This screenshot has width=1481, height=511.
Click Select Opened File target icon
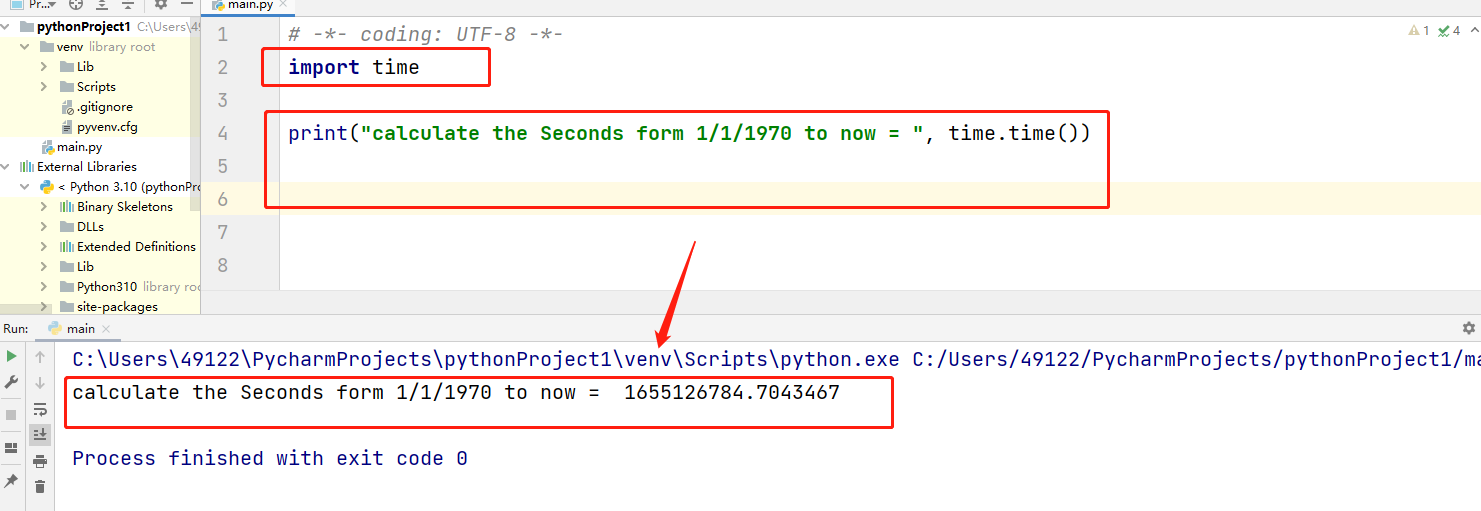(75, 5)
